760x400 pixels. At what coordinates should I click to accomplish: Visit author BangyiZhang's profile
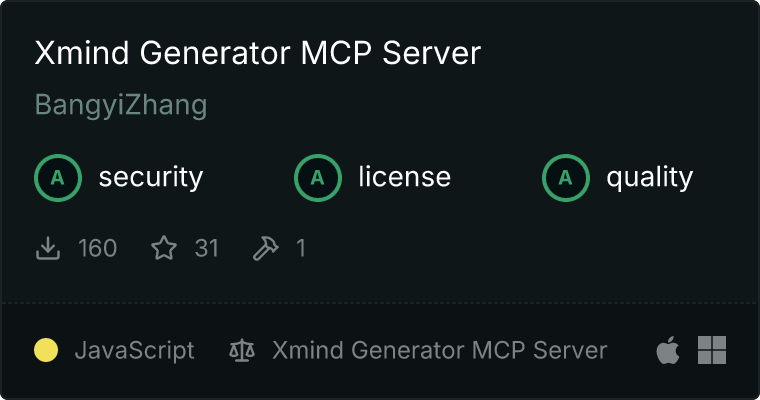pyautogui.click(x=121, y=105)
